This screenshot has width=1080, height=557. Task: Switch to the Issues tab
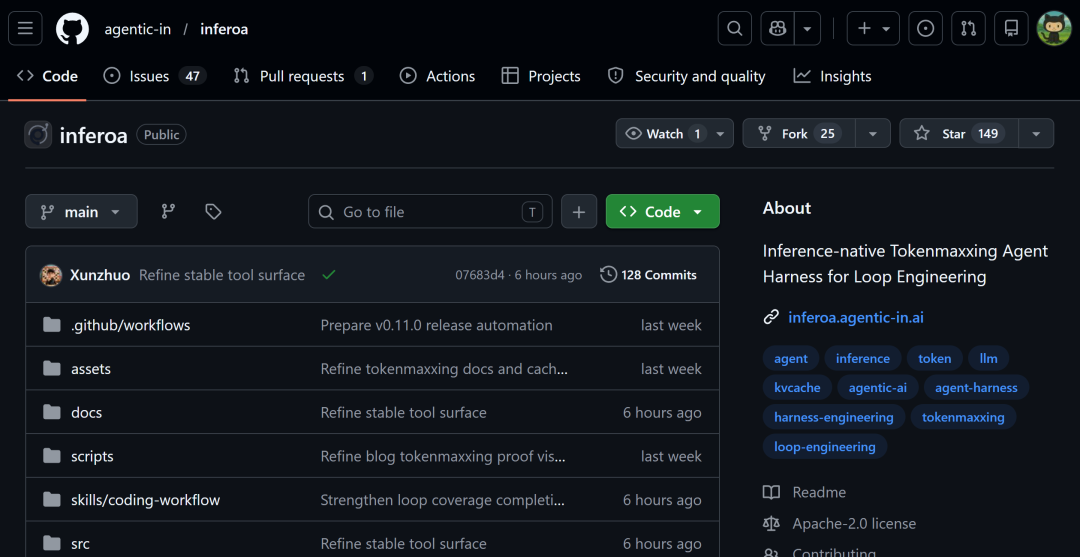point(155,76)
